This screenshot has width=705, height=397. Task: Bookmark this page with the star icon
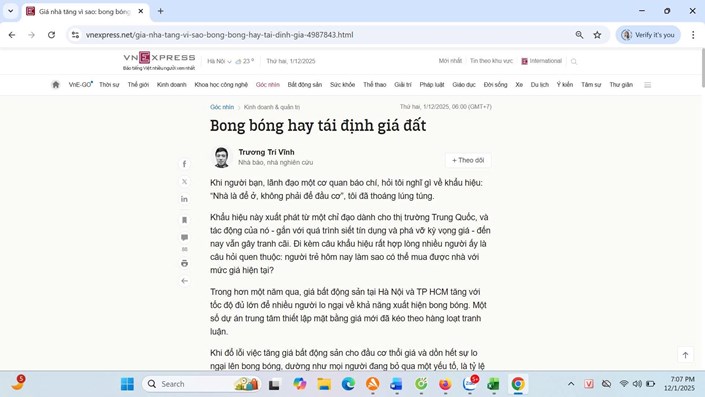pos(597,35)
